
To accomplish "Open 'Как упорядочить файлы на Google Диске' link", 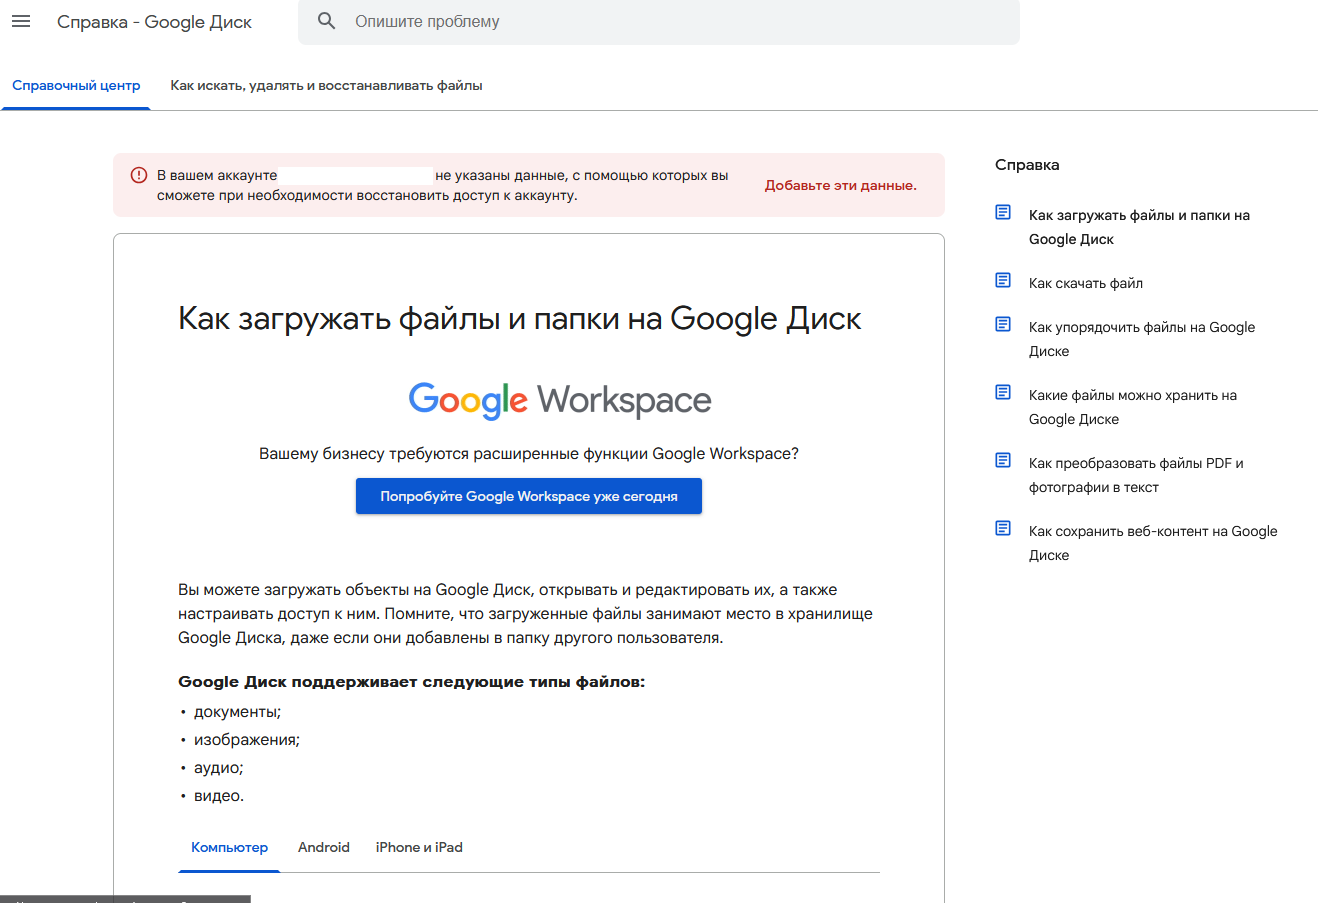I will tap(1142, 339).
